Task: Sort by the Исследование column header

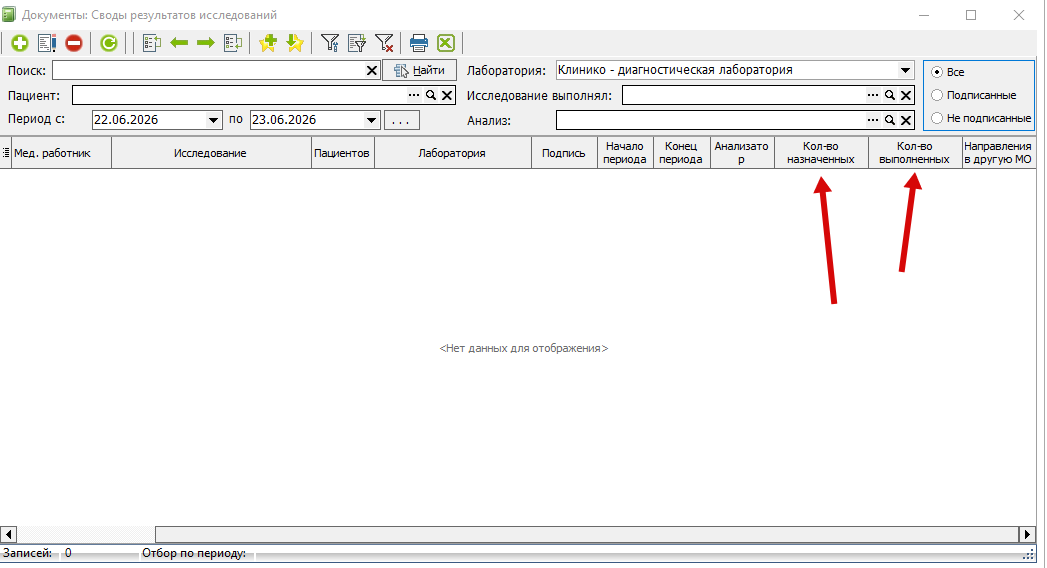Action: click(x=211, y=153)
